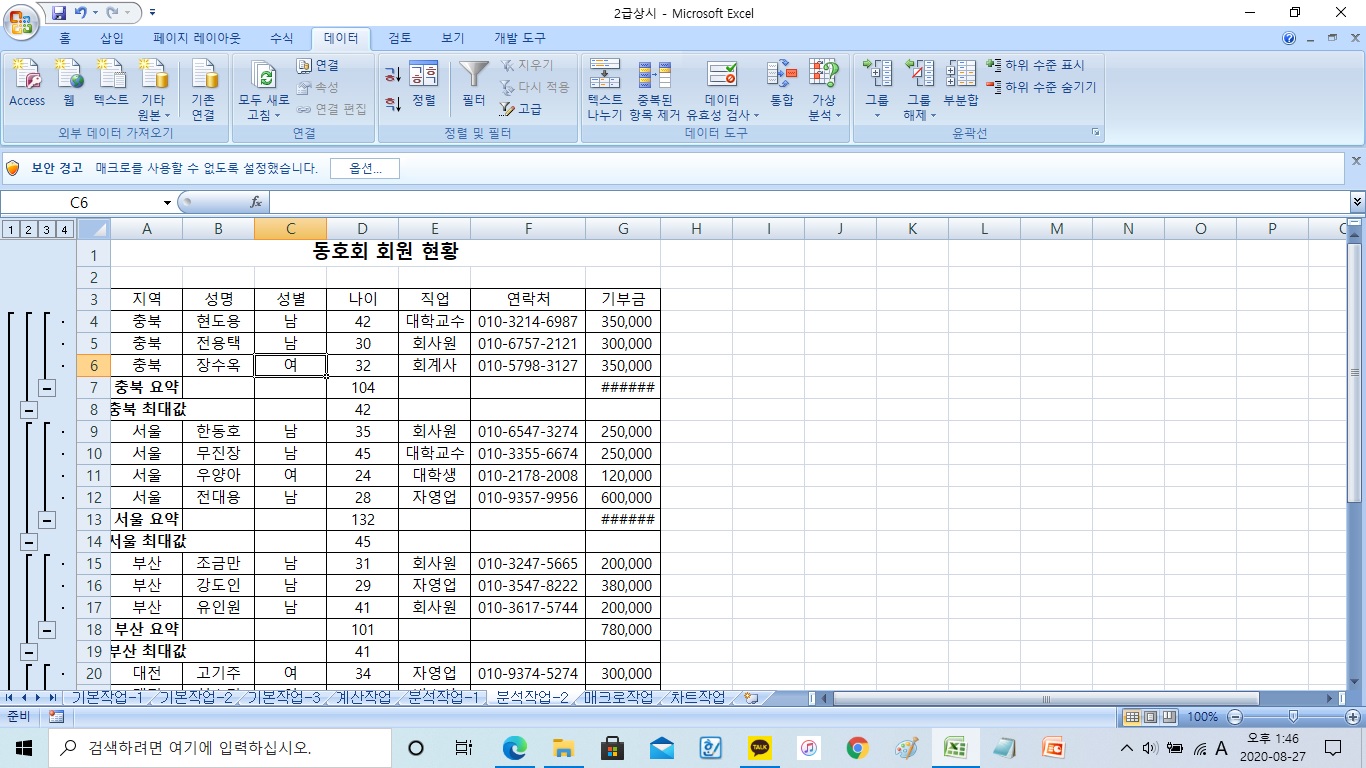1366x768 pixels.
Task: Adjust the zoom slider in status bar
Action: coord(1293,717)
